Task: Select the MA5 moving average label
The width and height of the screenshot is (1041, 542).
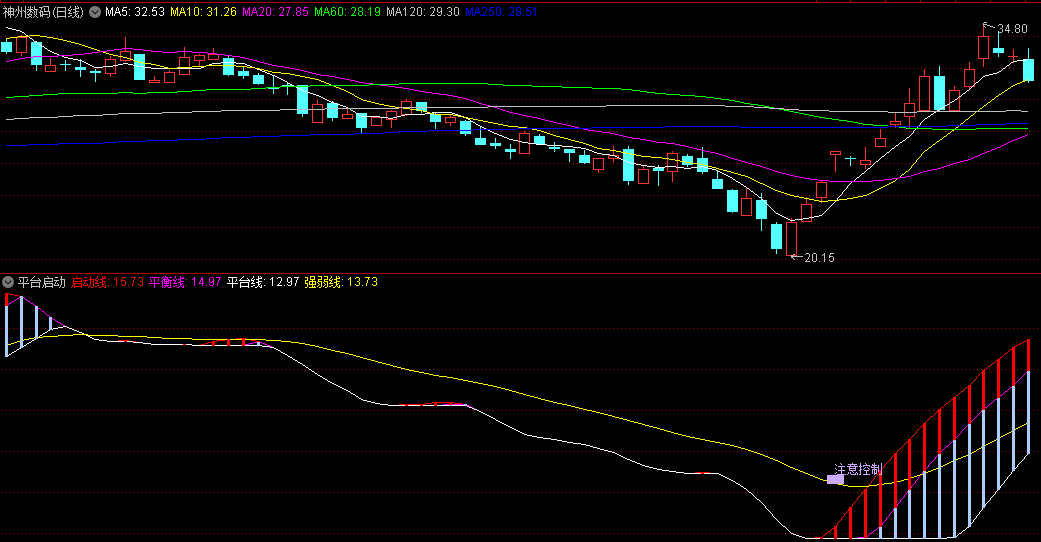Action: click(x=135, y=12)
